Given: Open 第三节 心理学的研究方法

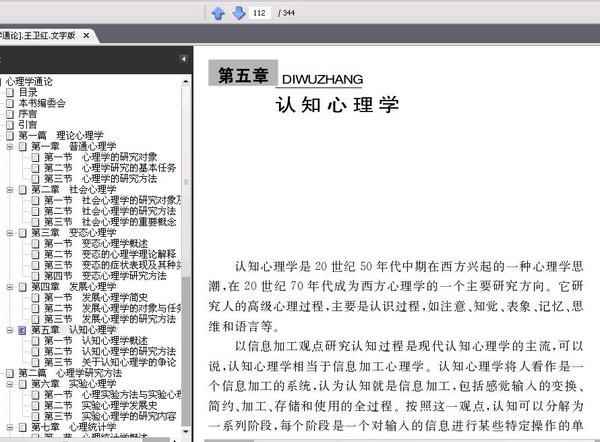Looking at the screenshot, I should click(101, 178).
